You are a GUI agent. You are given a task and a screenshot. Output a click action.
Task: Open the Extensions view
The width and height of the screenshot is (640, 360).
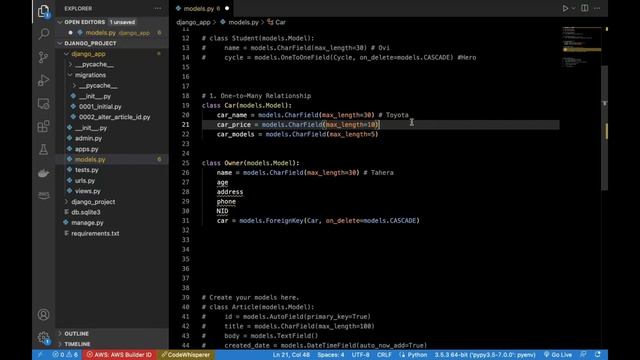[43, 127]
